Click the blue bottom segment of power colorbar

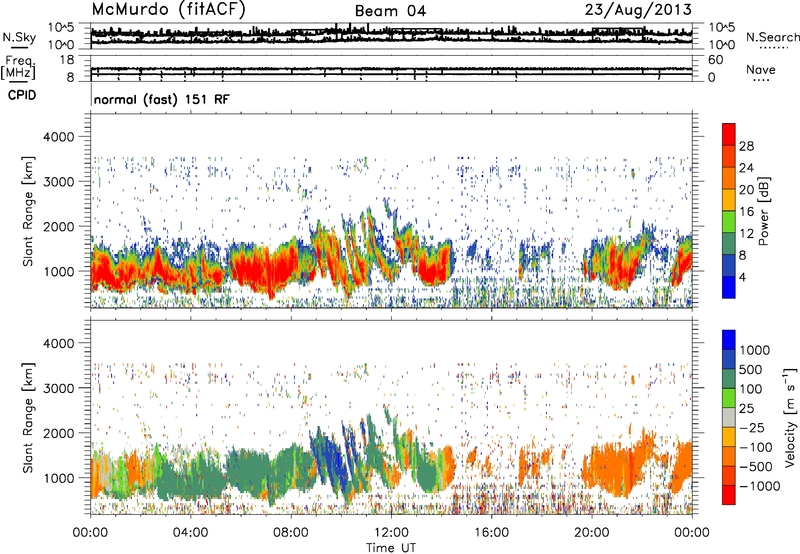[x=729, y=287]
